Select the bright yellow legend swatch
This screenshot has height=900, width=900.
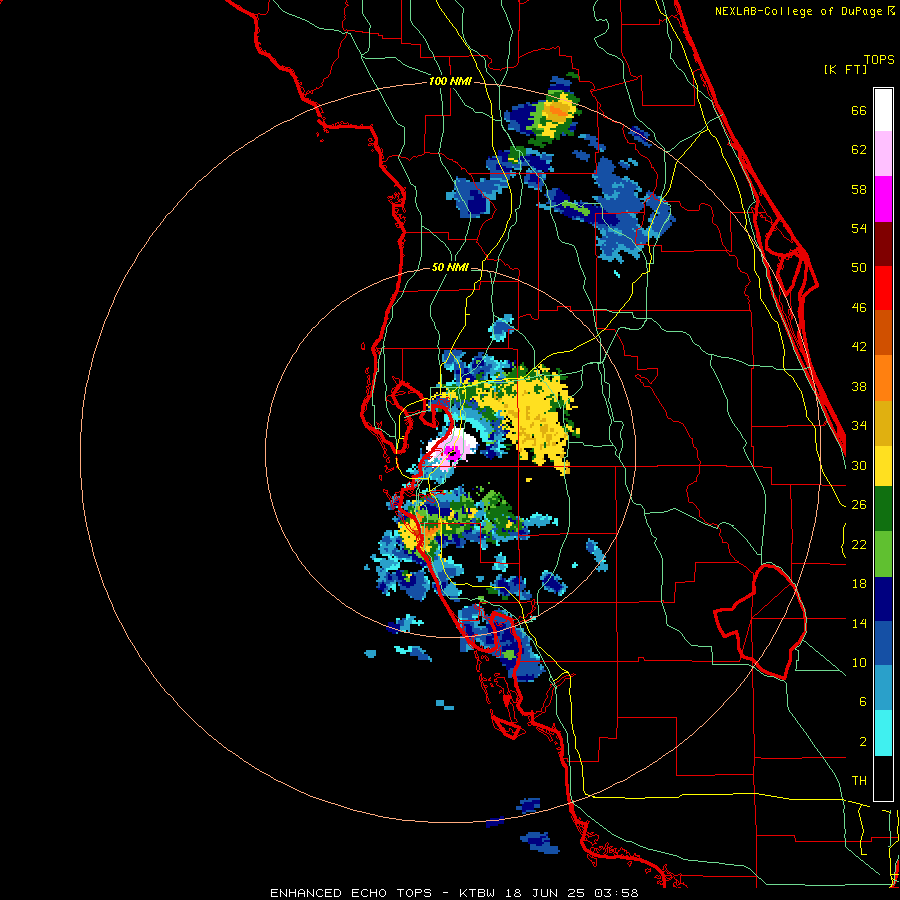tap(883, 466)
